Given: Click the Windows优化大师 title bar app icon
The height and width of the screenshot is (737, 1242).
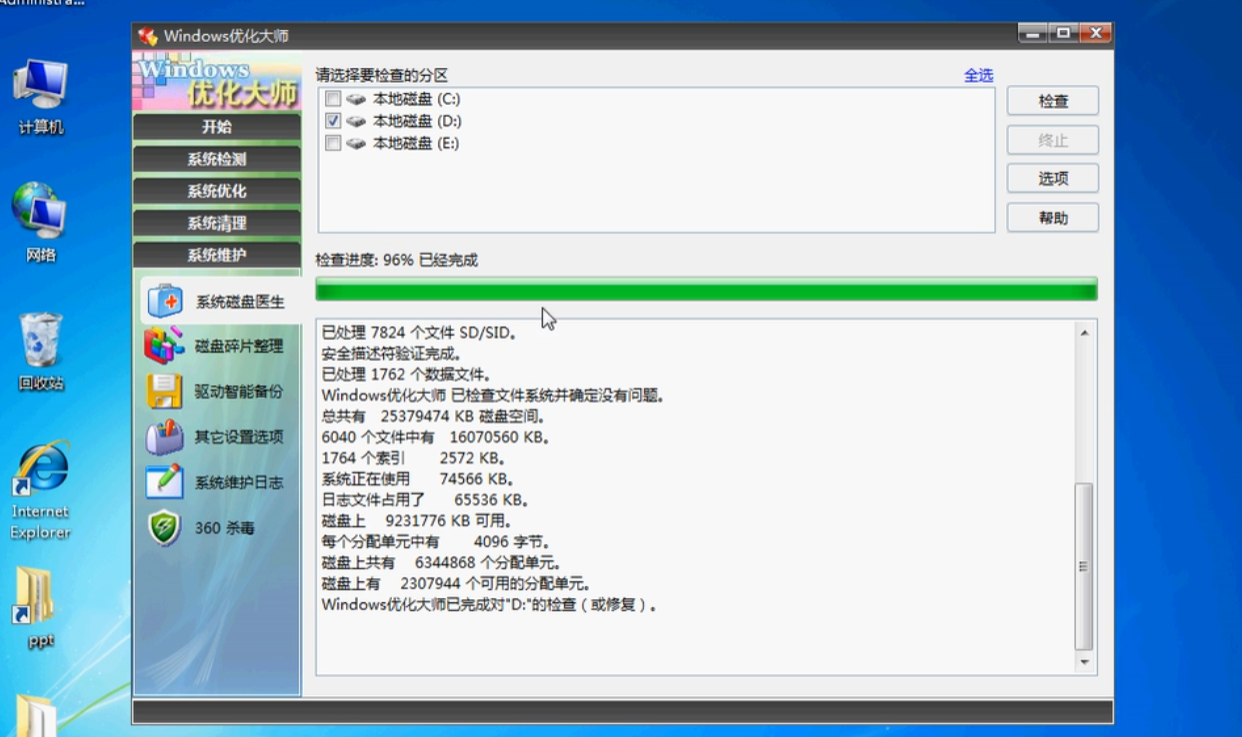Looking at the screenshot, I should tap(148, 36).
